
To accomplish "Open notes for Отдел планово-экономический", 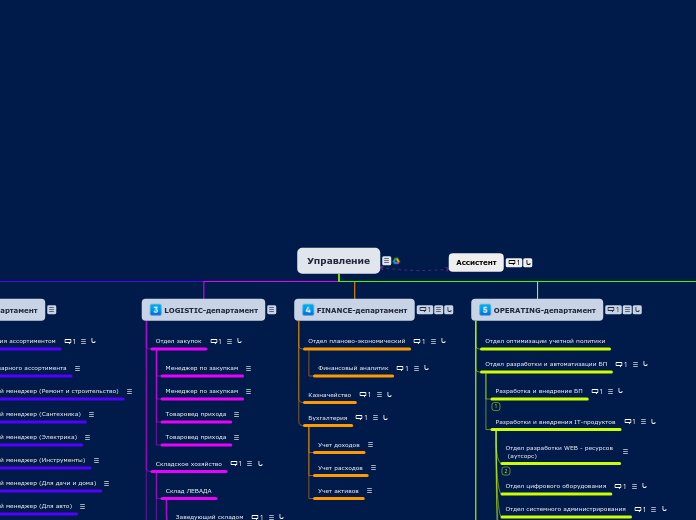I will coord(433,341).
